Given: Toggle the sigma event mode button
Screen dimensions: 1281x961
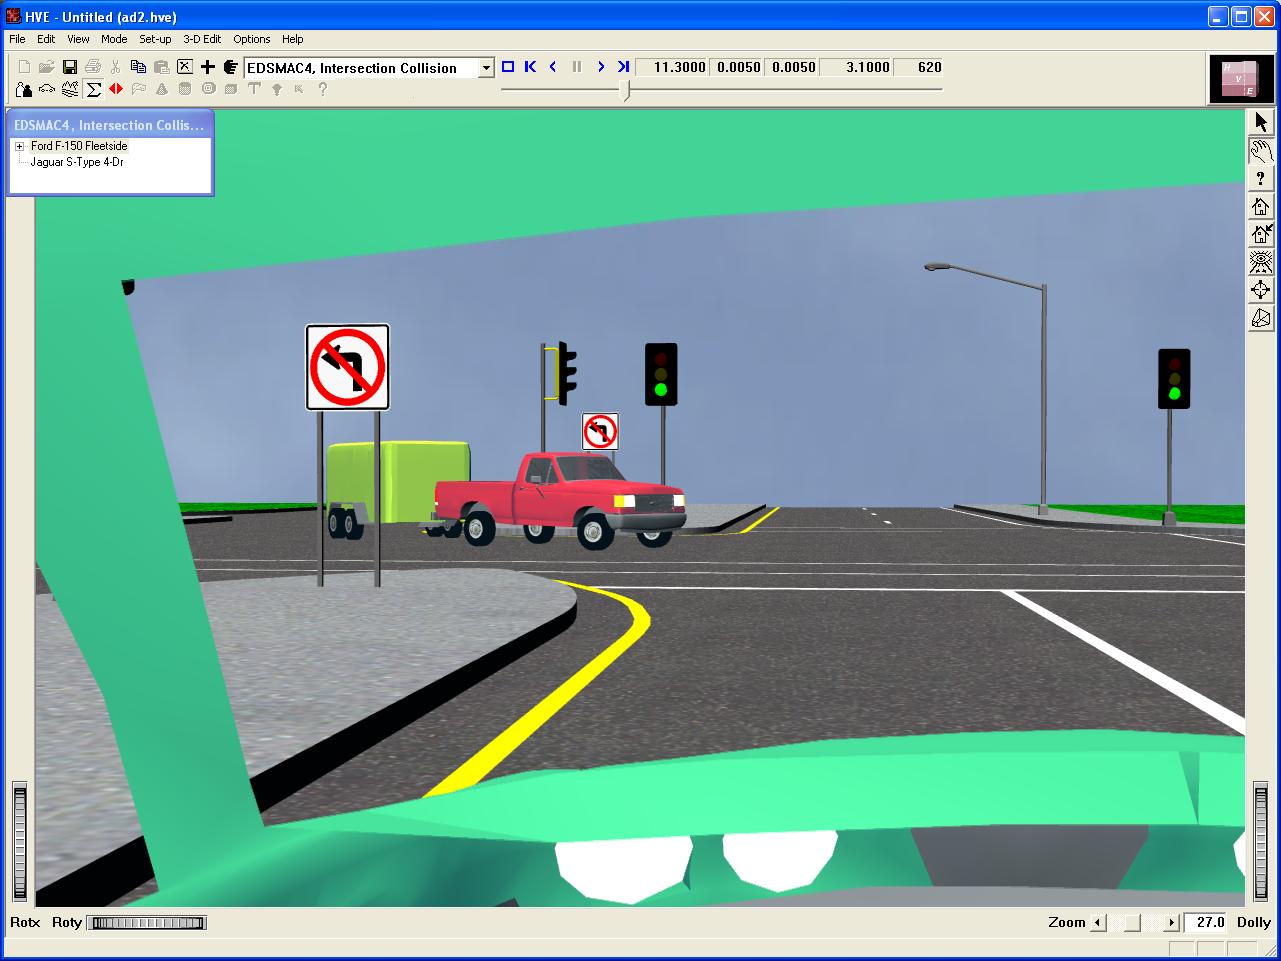Looking at the screenshot, I should click(94, 89).
